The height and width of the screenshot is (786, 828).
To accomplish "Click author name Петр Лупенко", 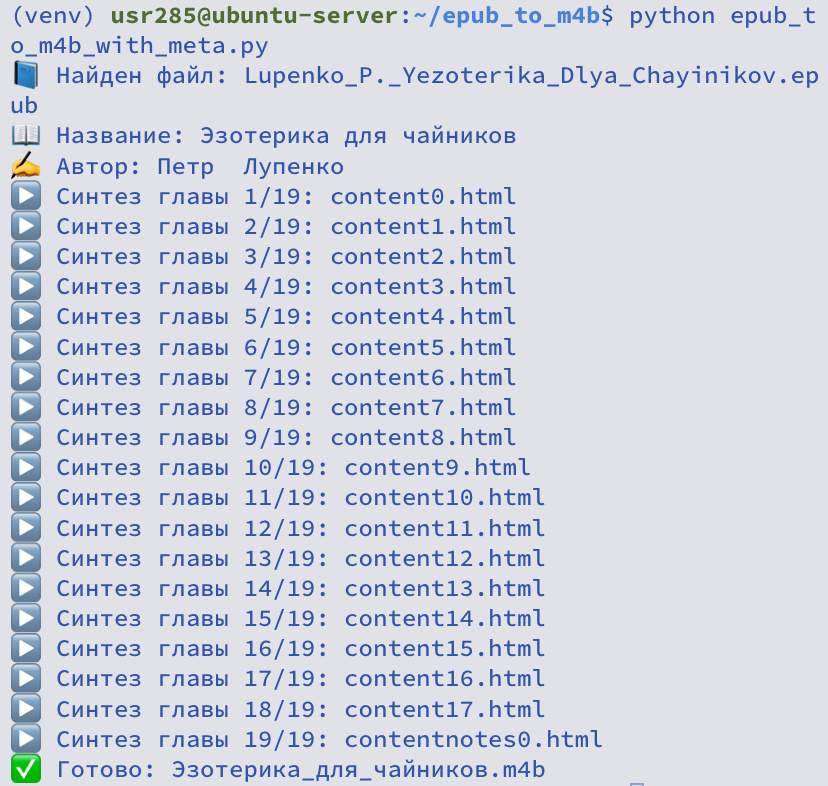I will coord(250,166).
